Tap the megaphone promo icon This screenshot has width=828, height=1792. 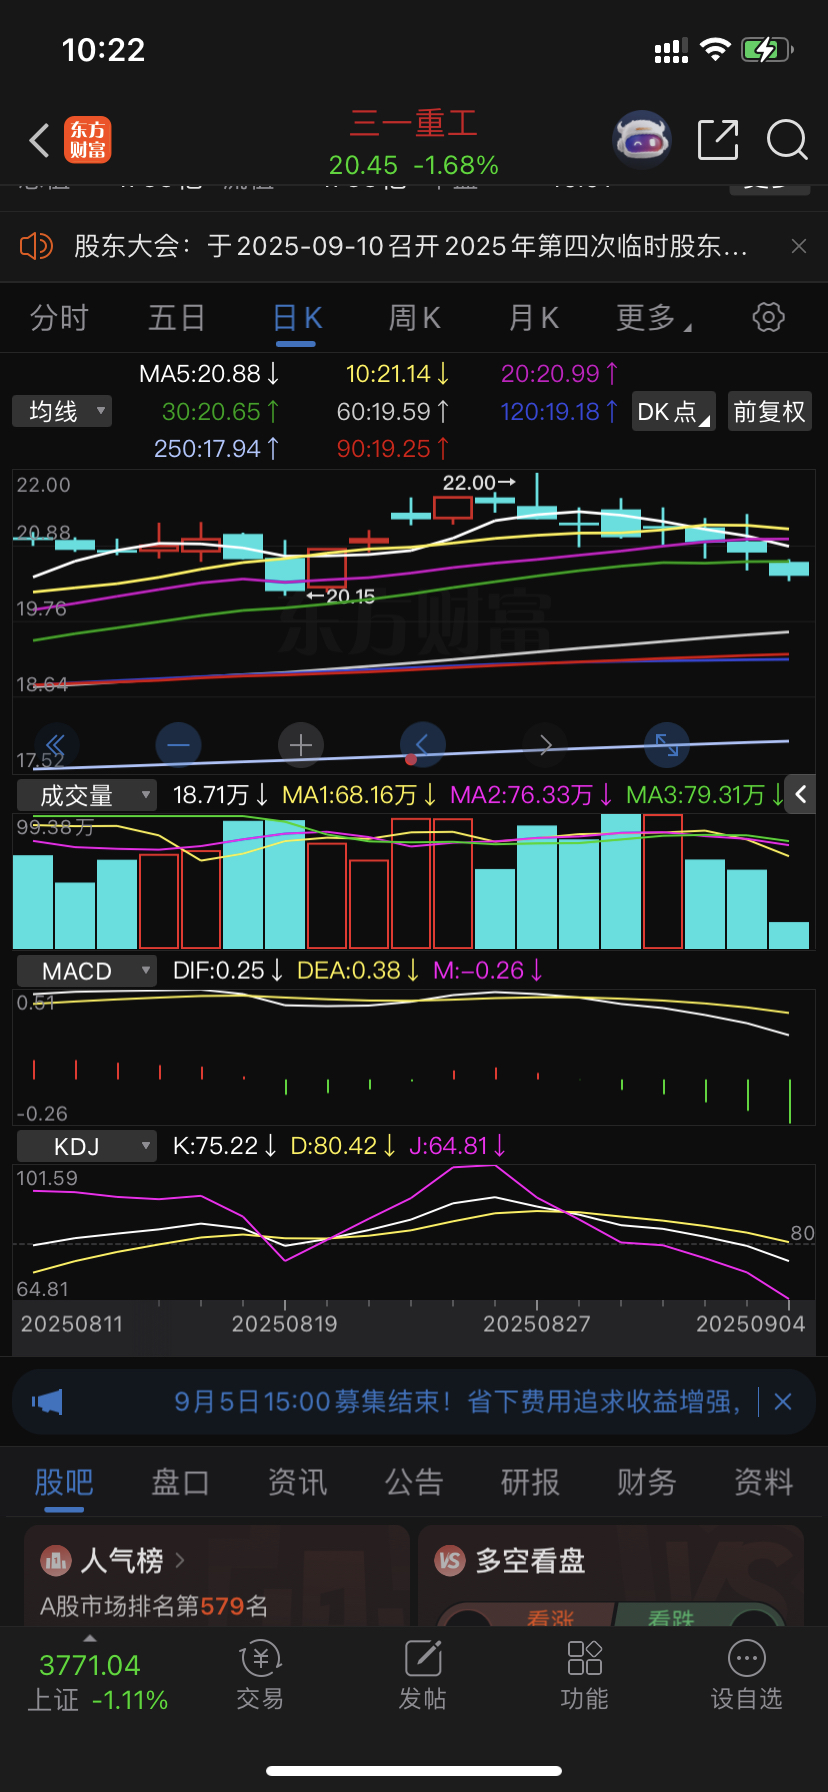click(47, 1402)
